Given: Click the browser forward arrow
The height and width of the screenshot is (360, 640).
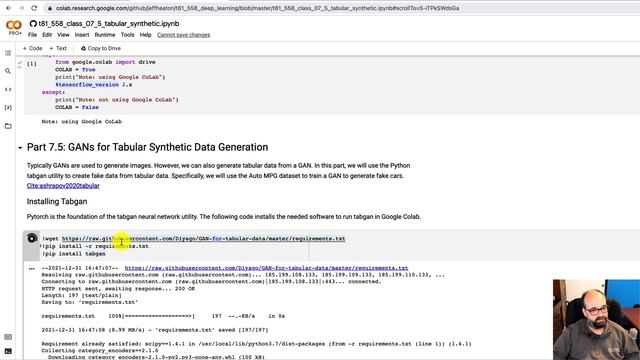Looking at the screenshot, I should pos(21,8).
